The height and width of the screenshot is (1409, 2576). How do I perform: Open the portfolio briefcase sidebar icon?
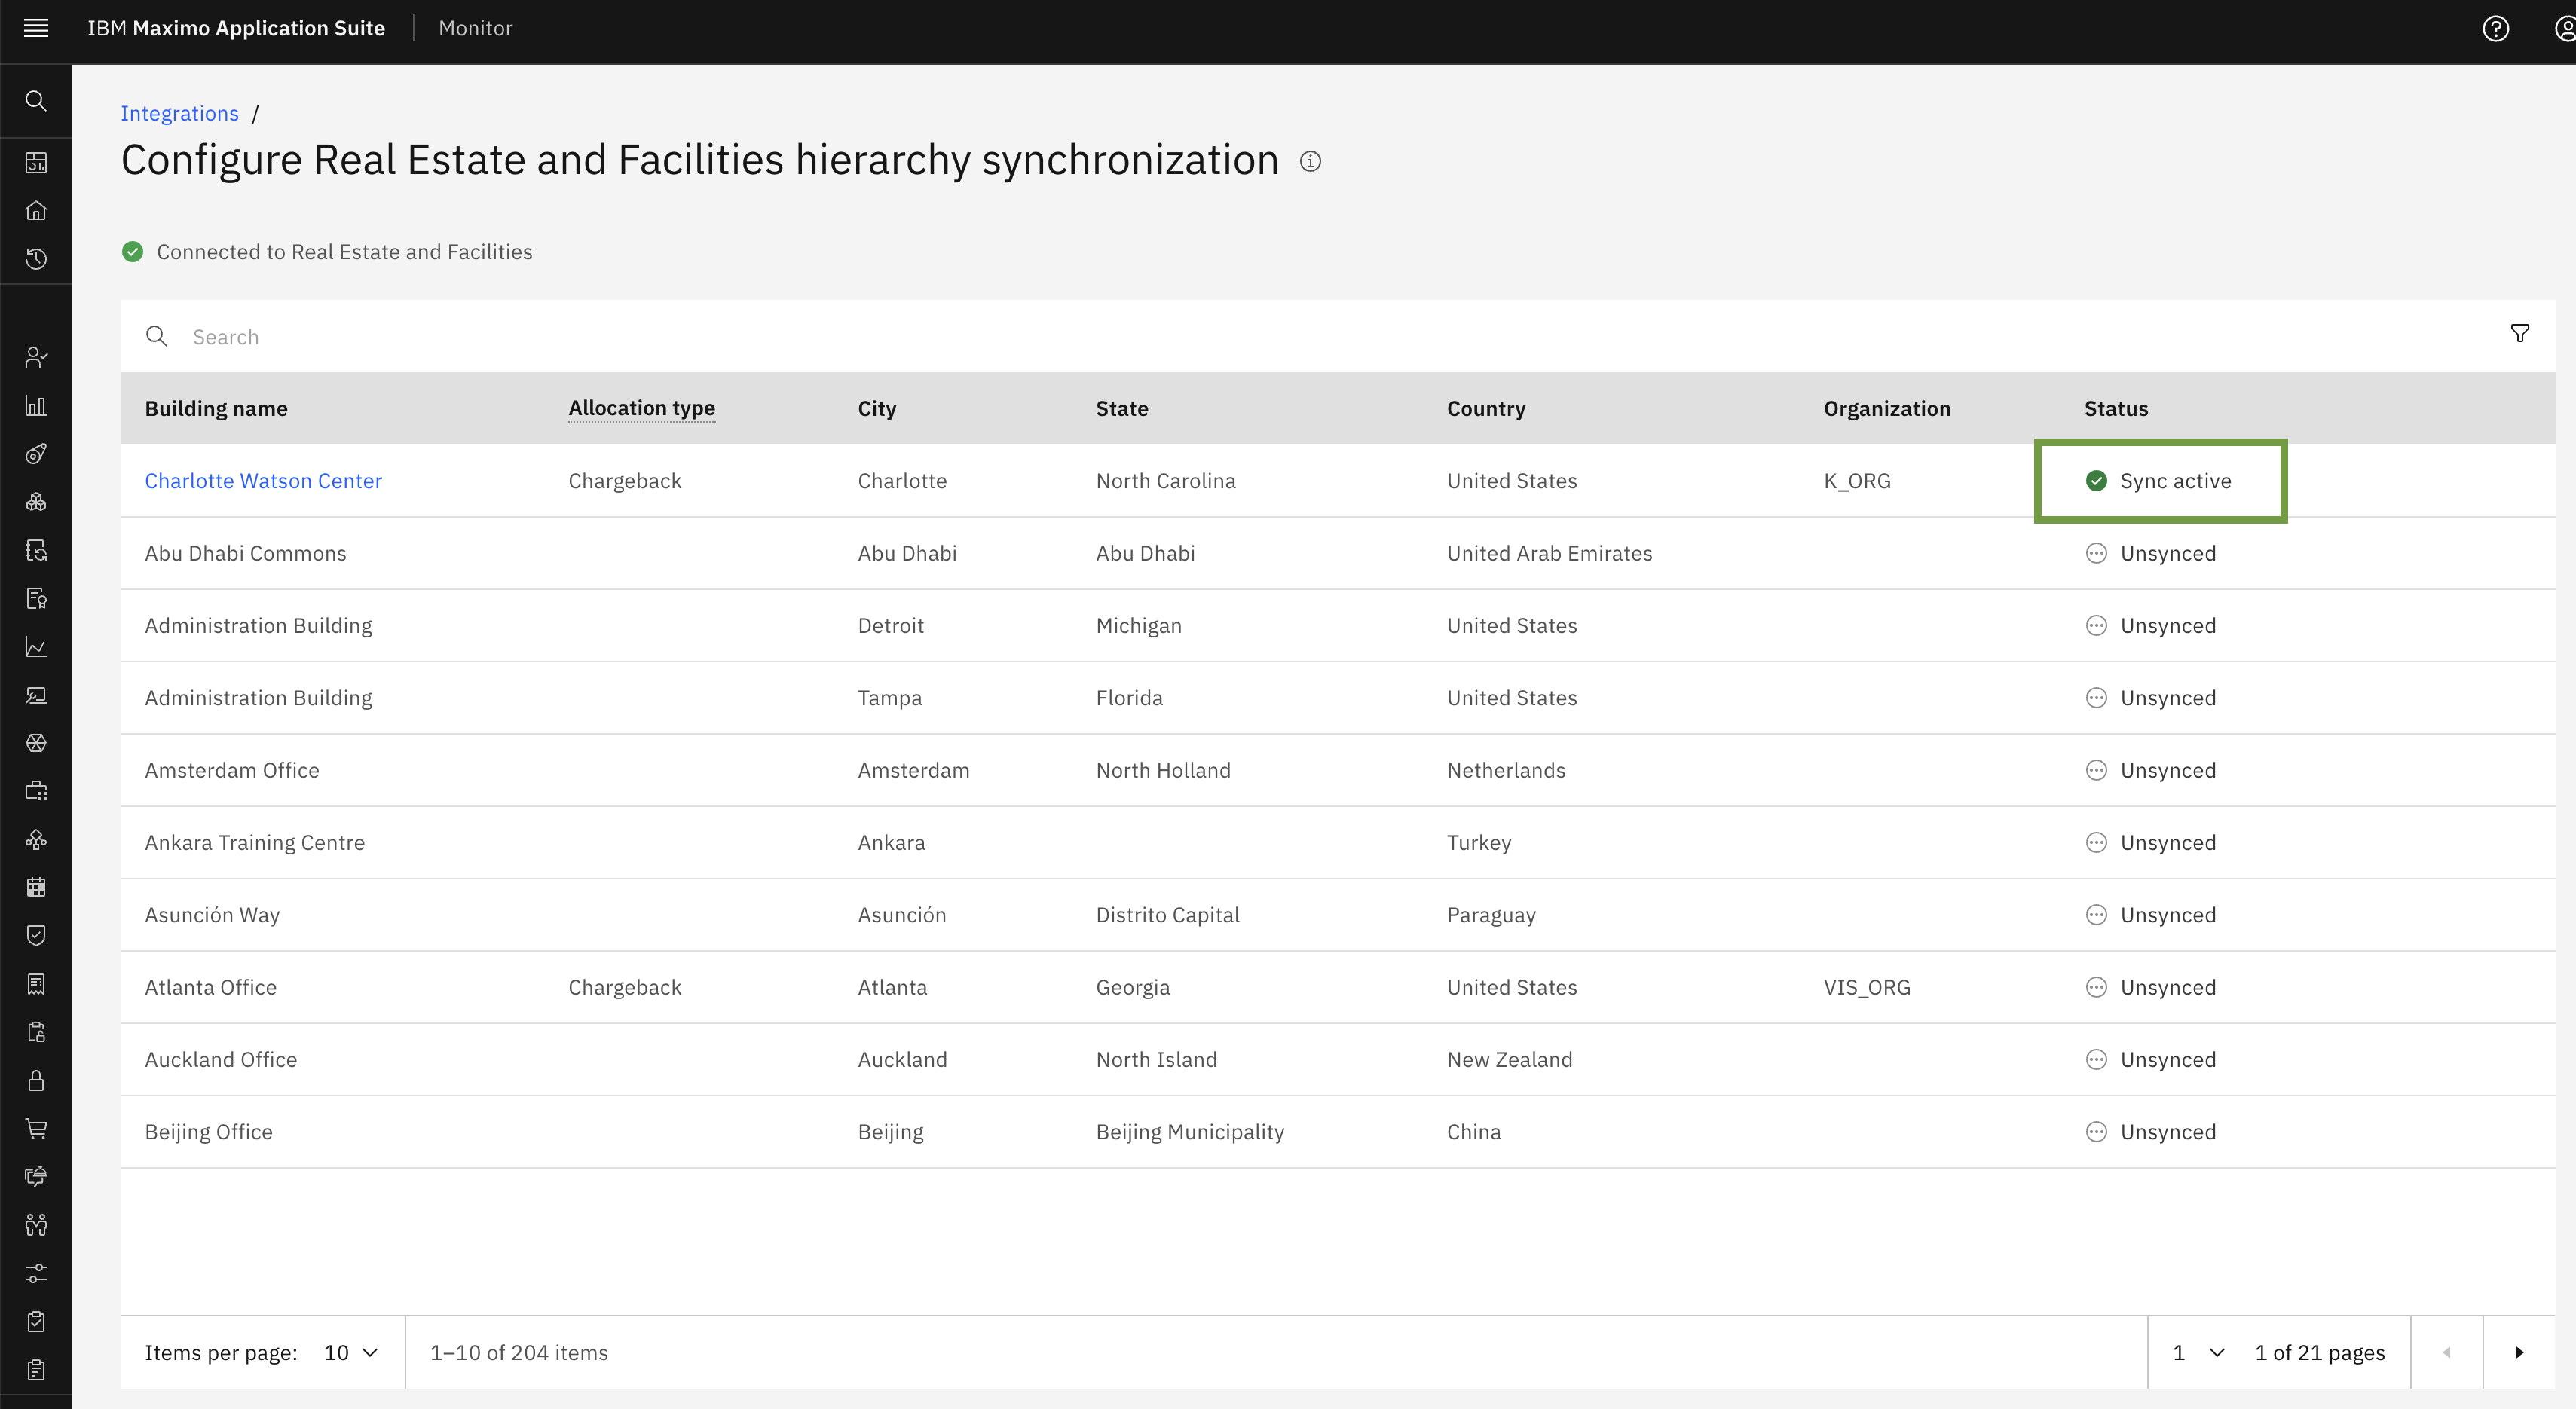(x=36, y=791)
